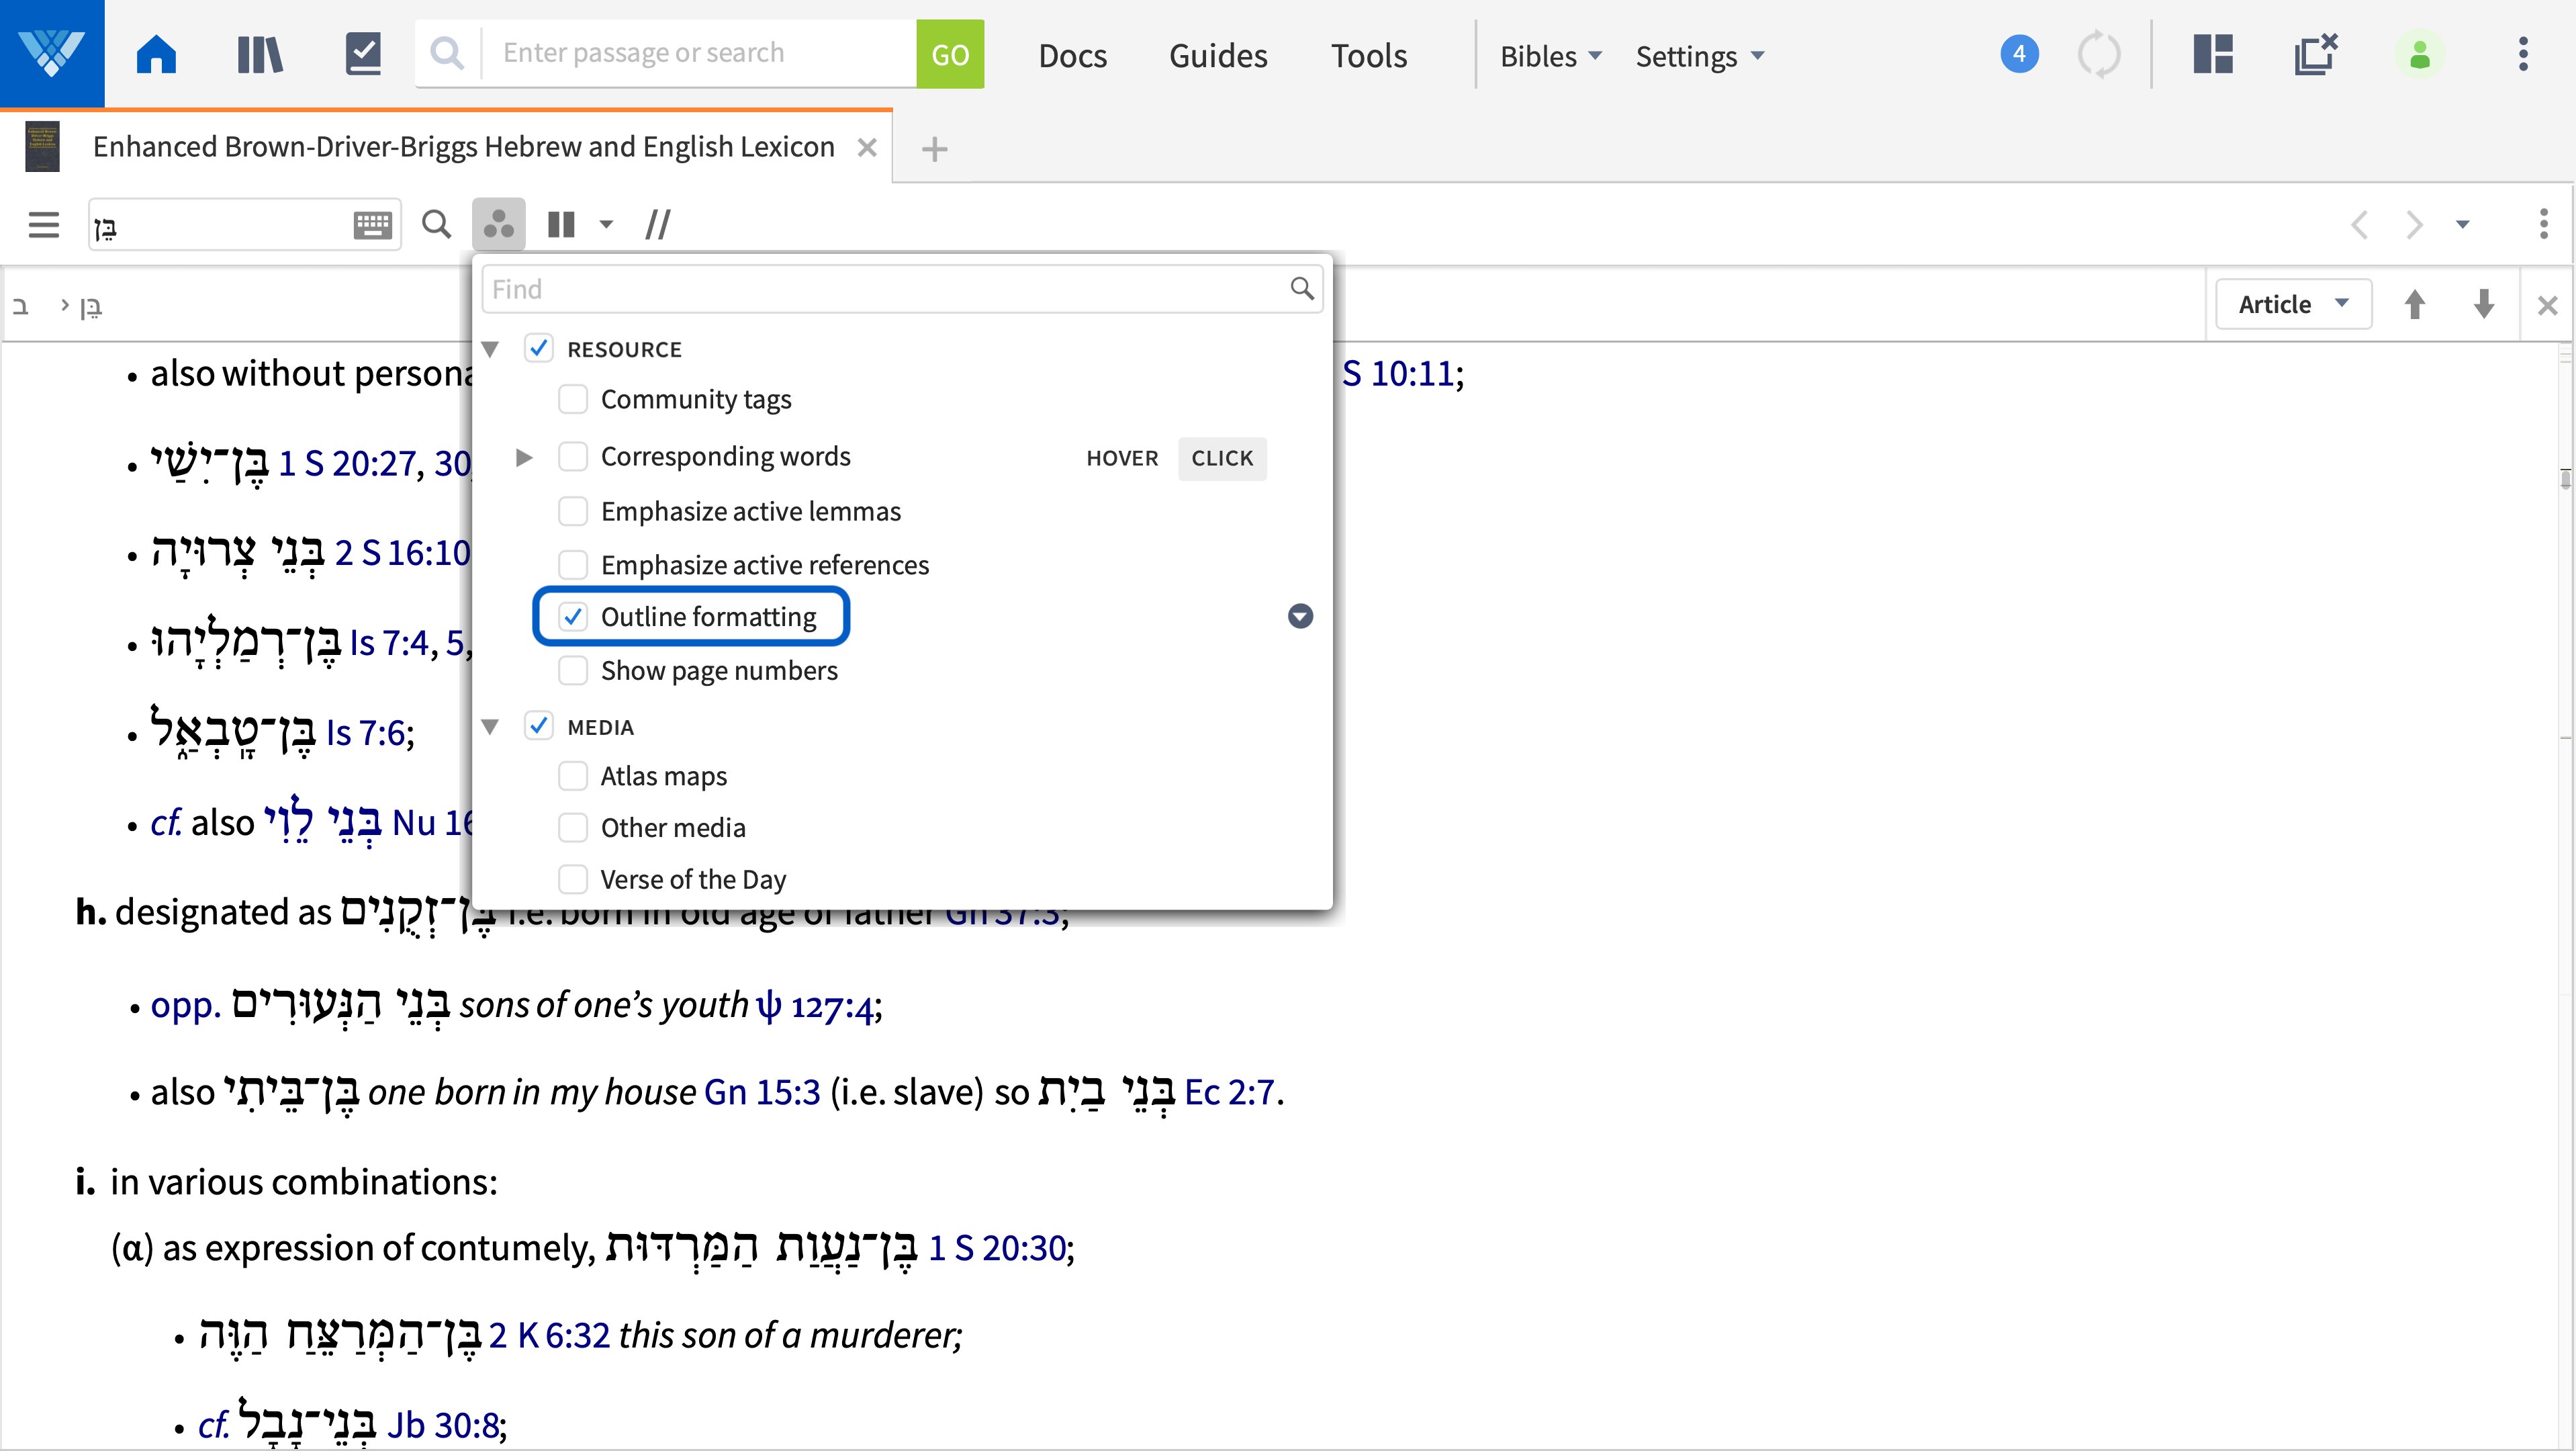Enable Show page numbers

tap(572, 671)
